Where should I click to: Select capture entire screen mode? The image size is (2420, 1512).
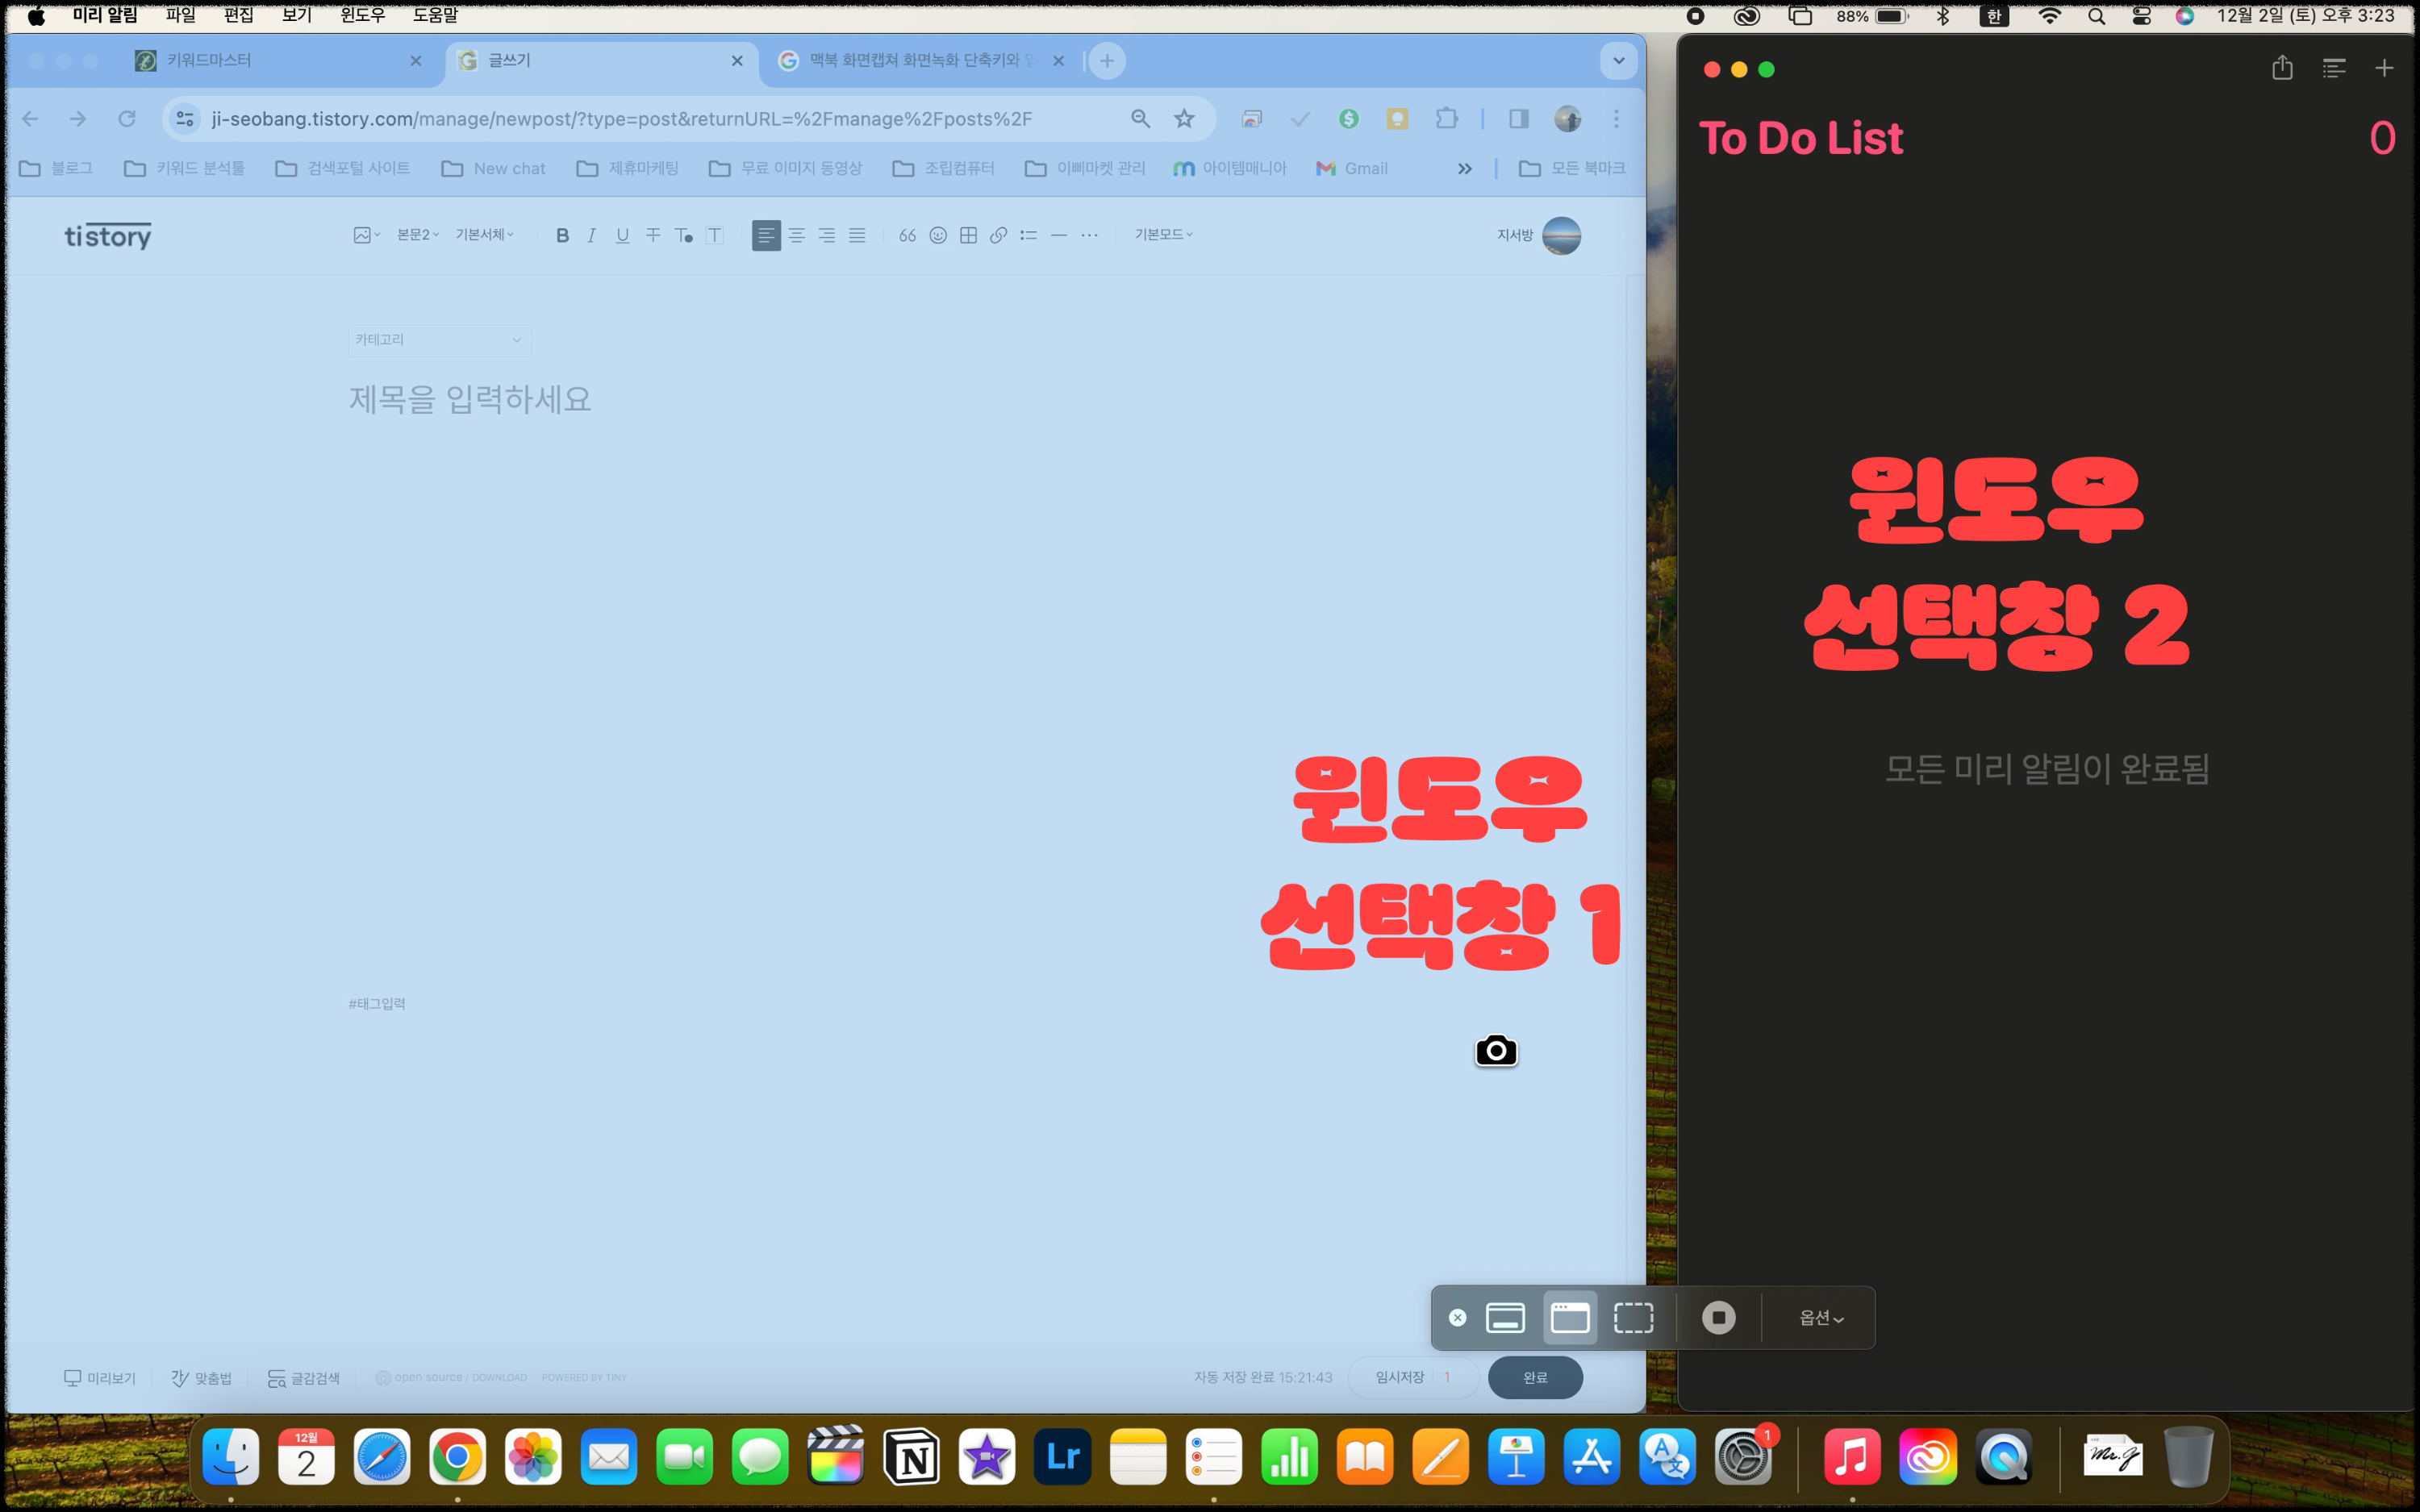coord(1505,1318)
